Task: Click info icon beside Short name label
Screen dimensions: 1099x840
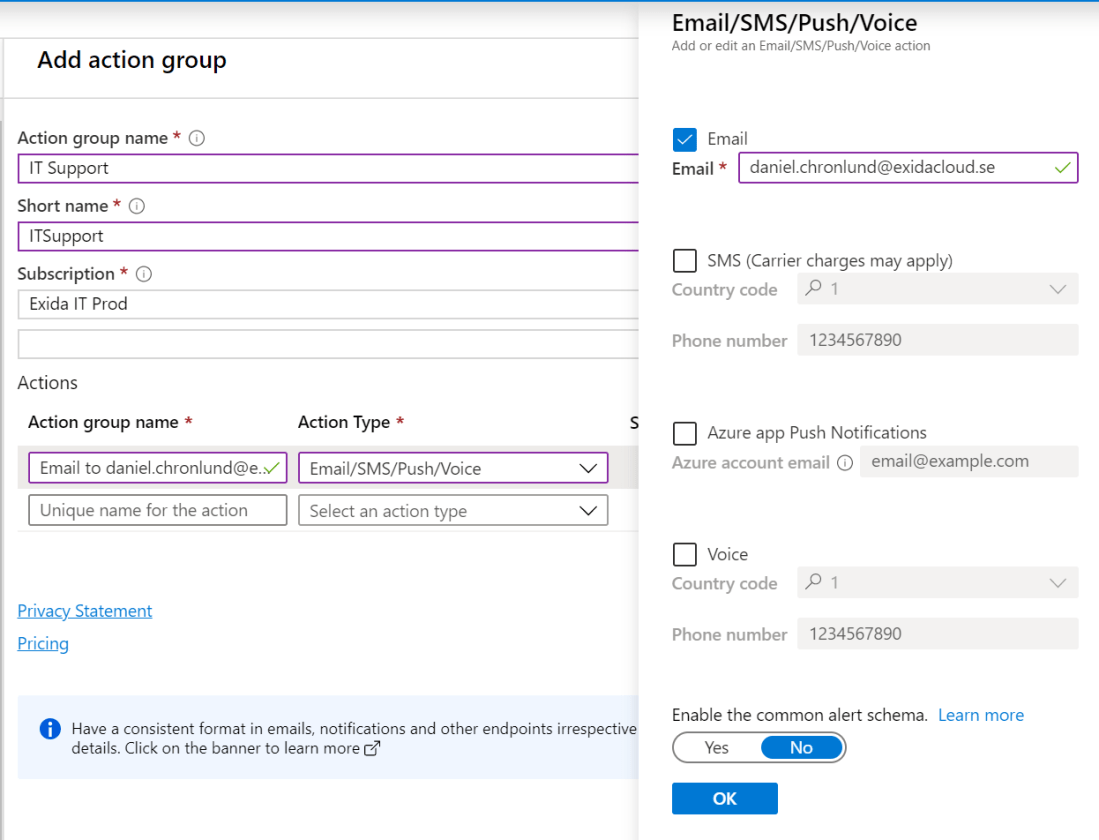Action: [137, 206]
